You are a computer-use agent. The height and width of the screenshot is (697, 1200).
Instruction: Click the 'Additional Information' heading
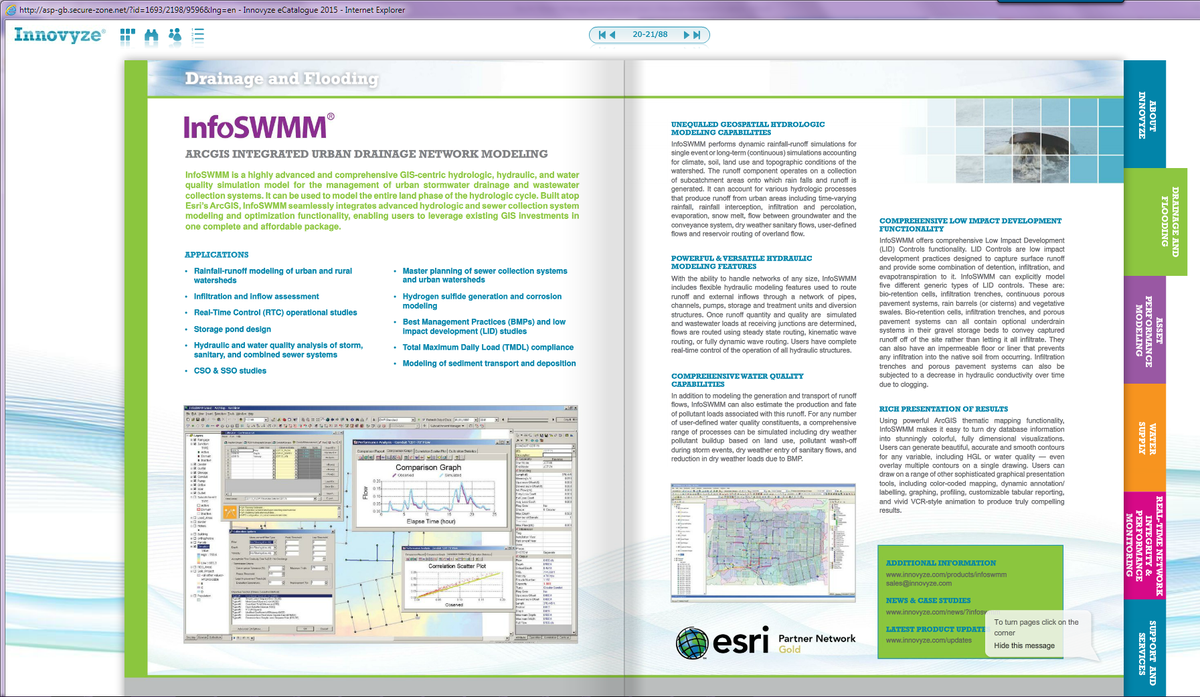(x=941, y=563)
